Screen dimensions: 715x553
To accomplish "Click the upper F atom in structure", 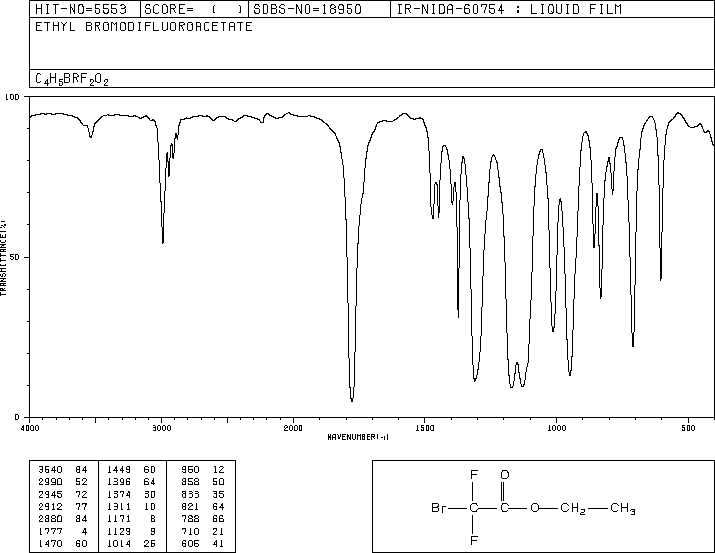I will point(474,475).
